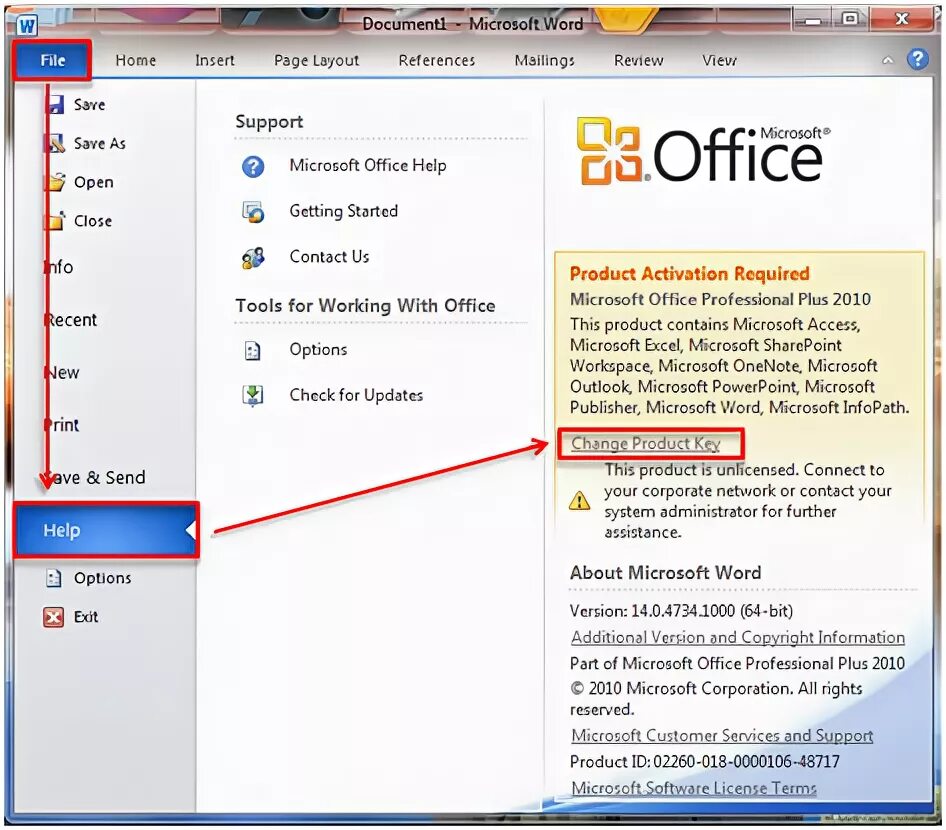Click Check for Updates
The width and height of the screenshot is (946, 830).
pyautogui.click(x=356, y=395)
